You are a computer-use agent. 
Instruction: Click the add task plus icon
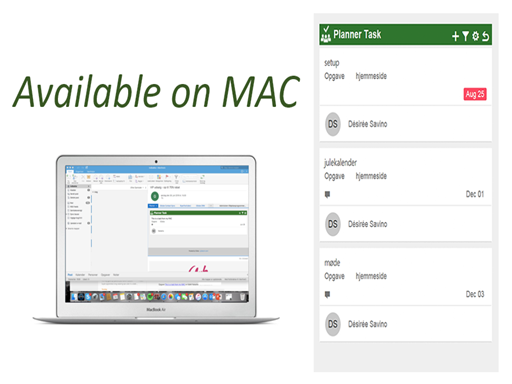point(455,36)
